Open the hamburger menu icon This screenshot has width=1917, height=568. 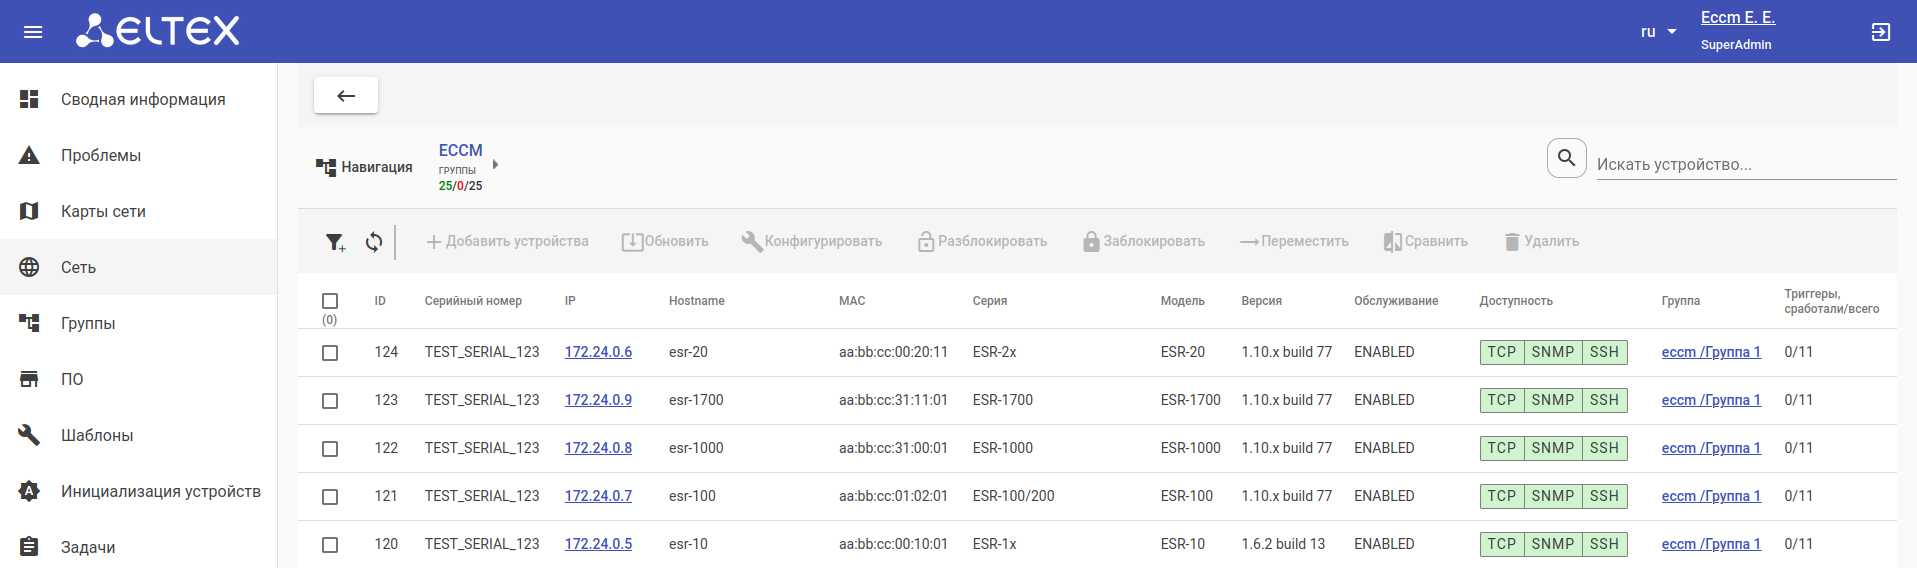[x=33, y=32]
